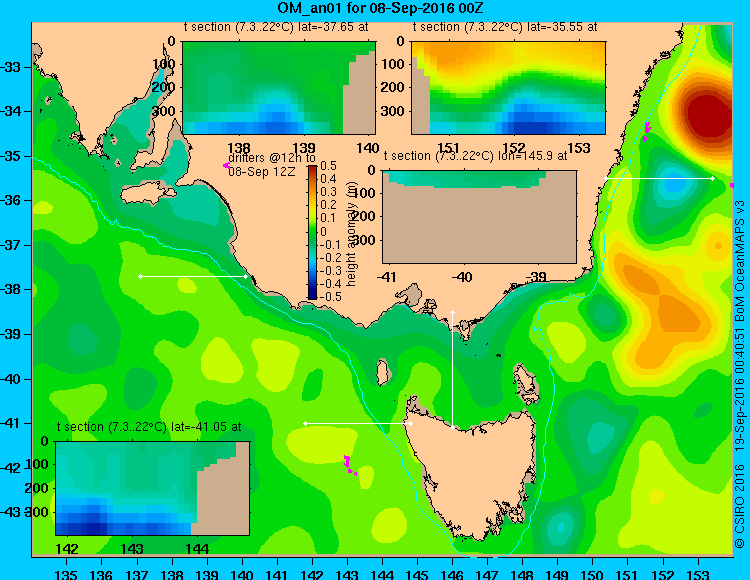Viewport: 750px width, 580px height.
Task: Click the 141 longitude label on bottom axis
Action: [x=277, y=575]
